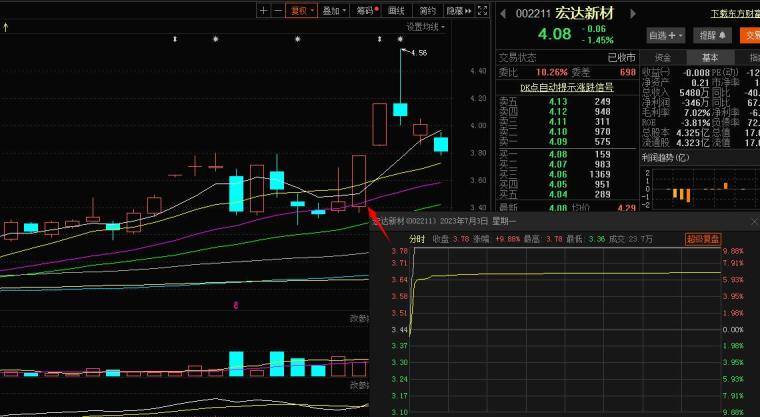
Task: Click sell-three price 4.11
Action: [x=558, y=122]
